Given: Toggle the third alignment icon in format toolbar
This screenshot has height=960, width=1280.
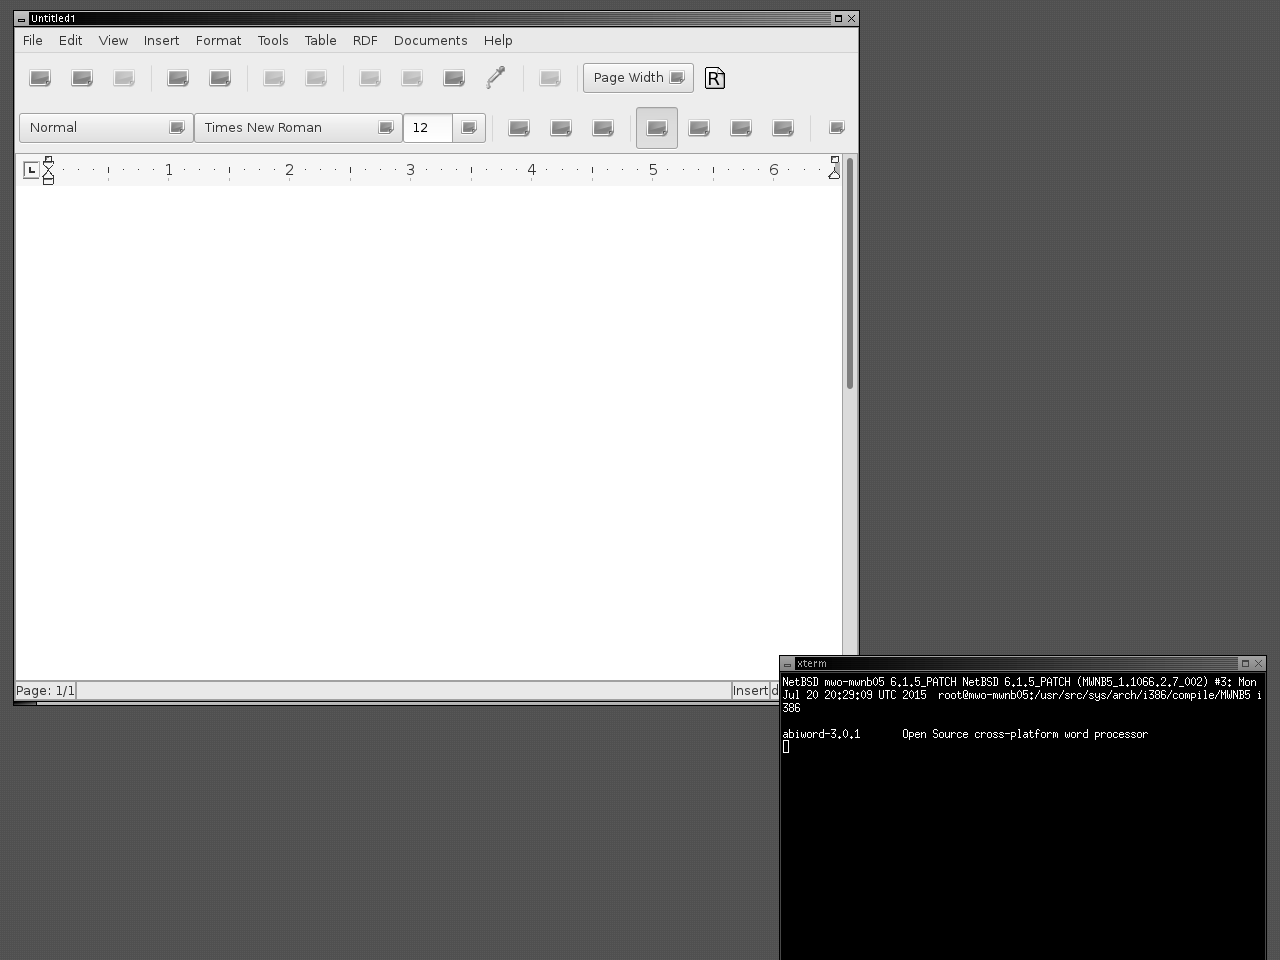Looking at the screenshot, I should (741, 128).
